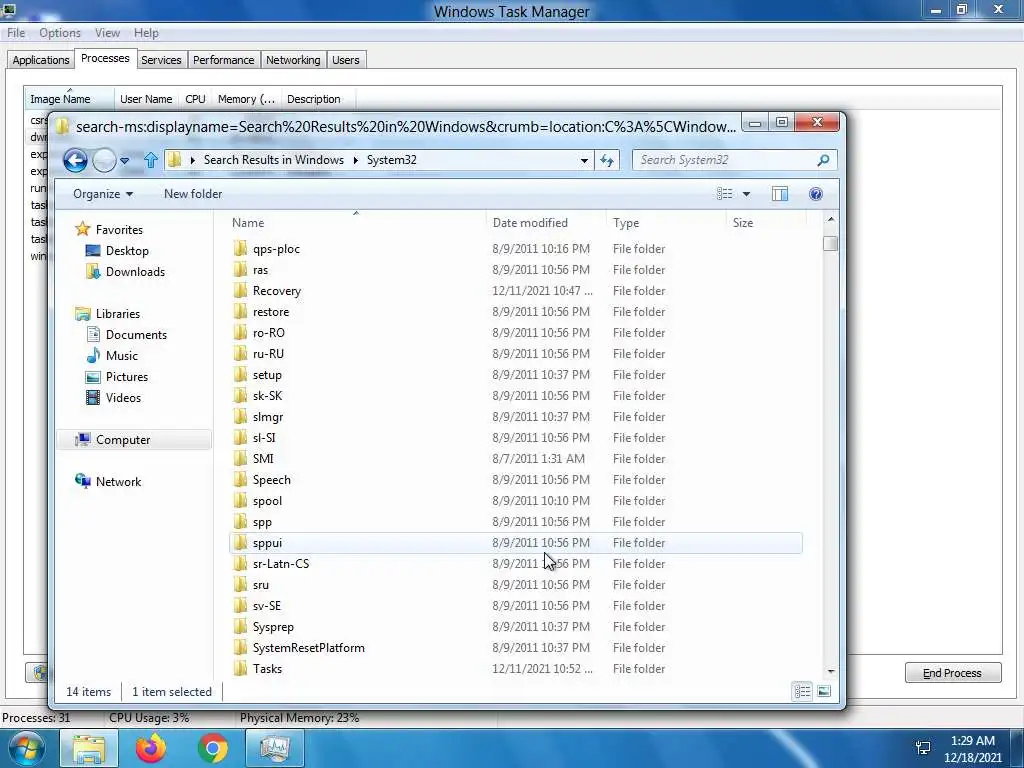Open Firefox from the taskbar
The width and height of the screenshot is (1024, 768).
(x=151, y=748)
